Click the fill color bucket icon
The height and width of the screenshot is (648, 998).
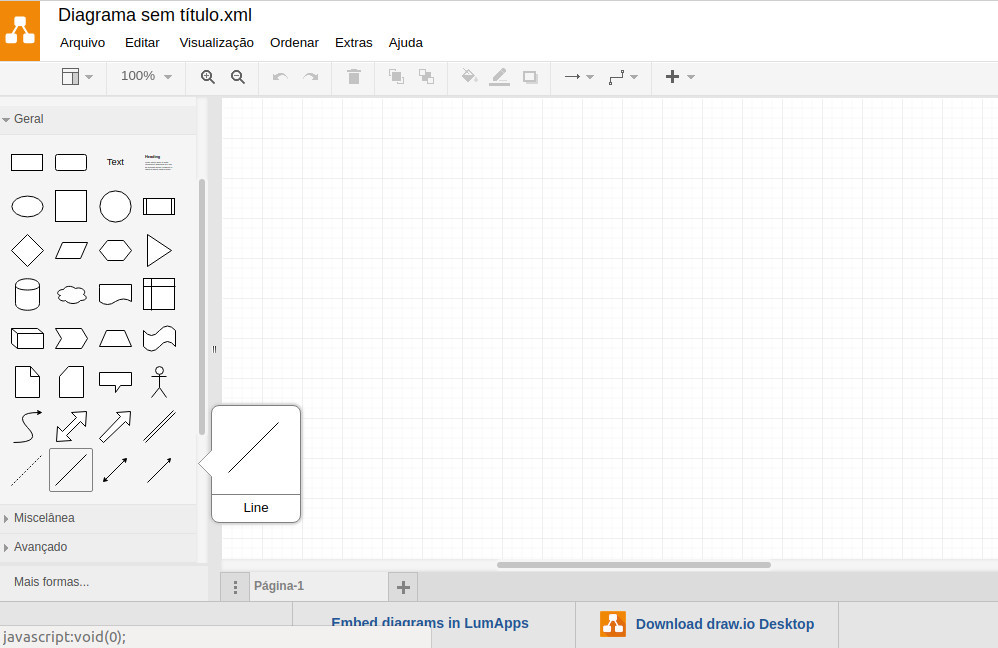(469, 76)
